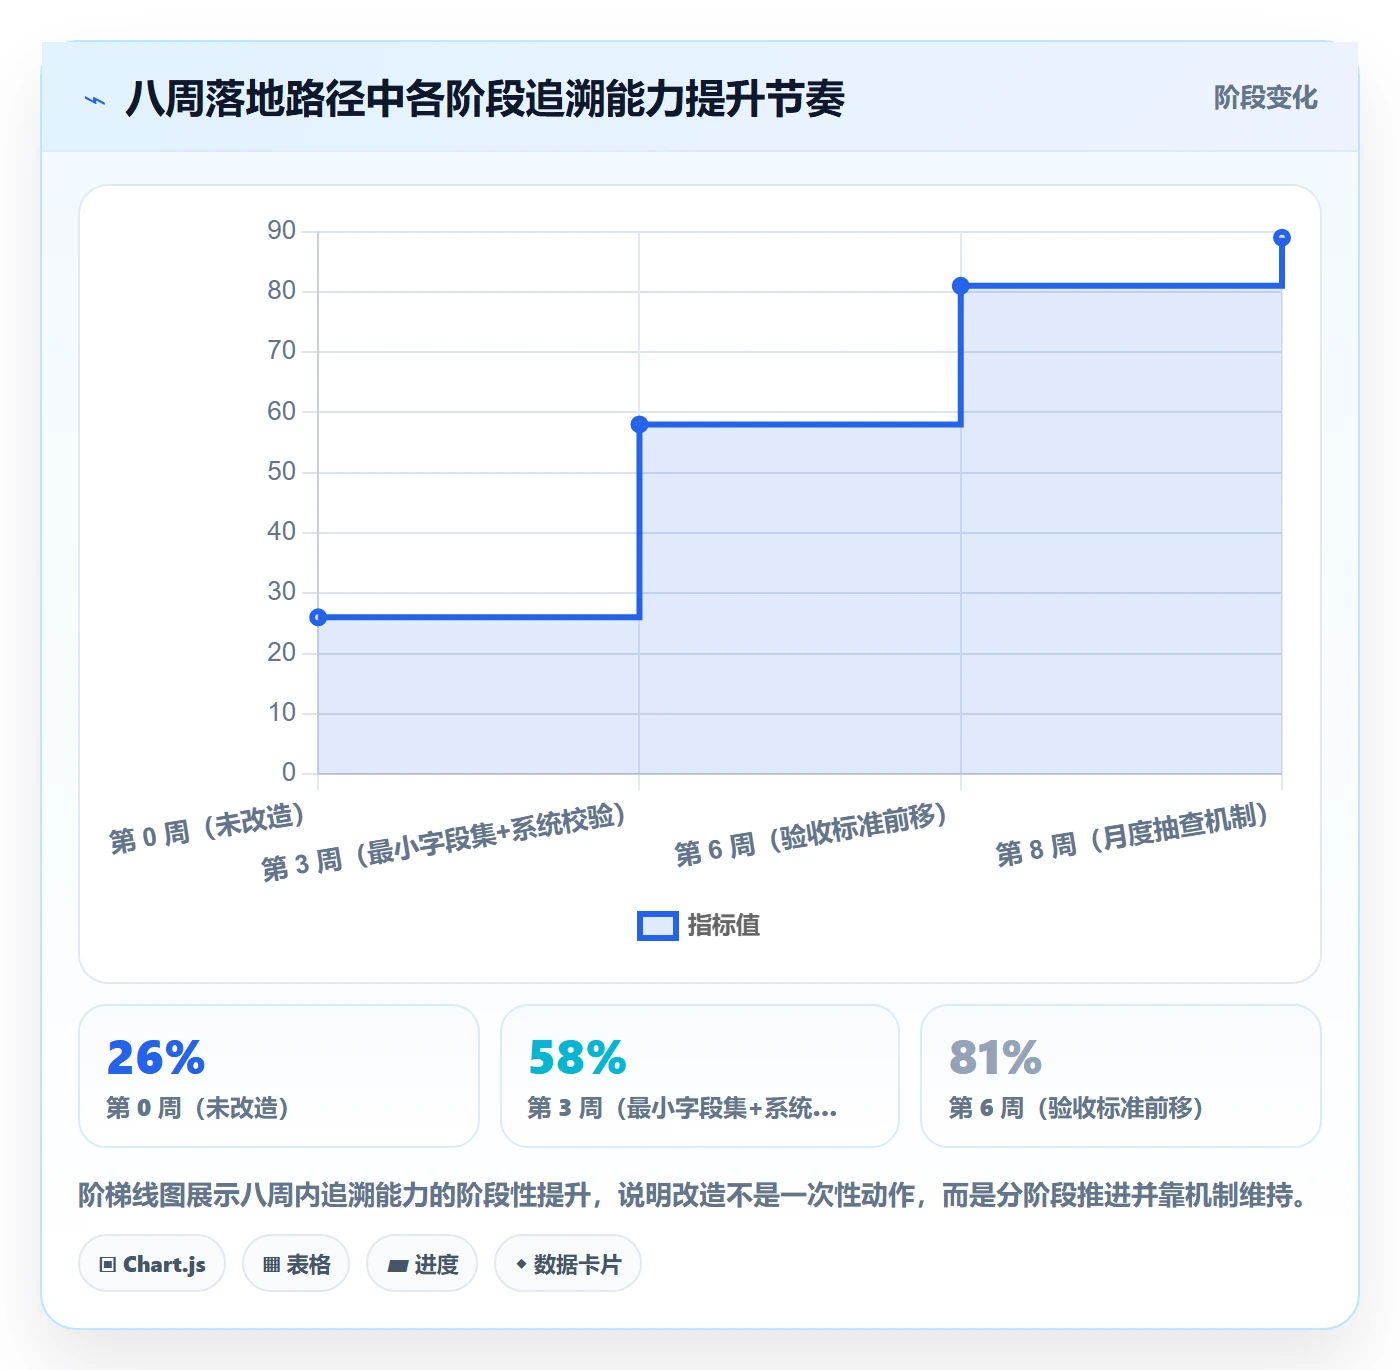
Task: Click x-axis label 第 0 周（未改造）
Action: click(x=207, y=828)
